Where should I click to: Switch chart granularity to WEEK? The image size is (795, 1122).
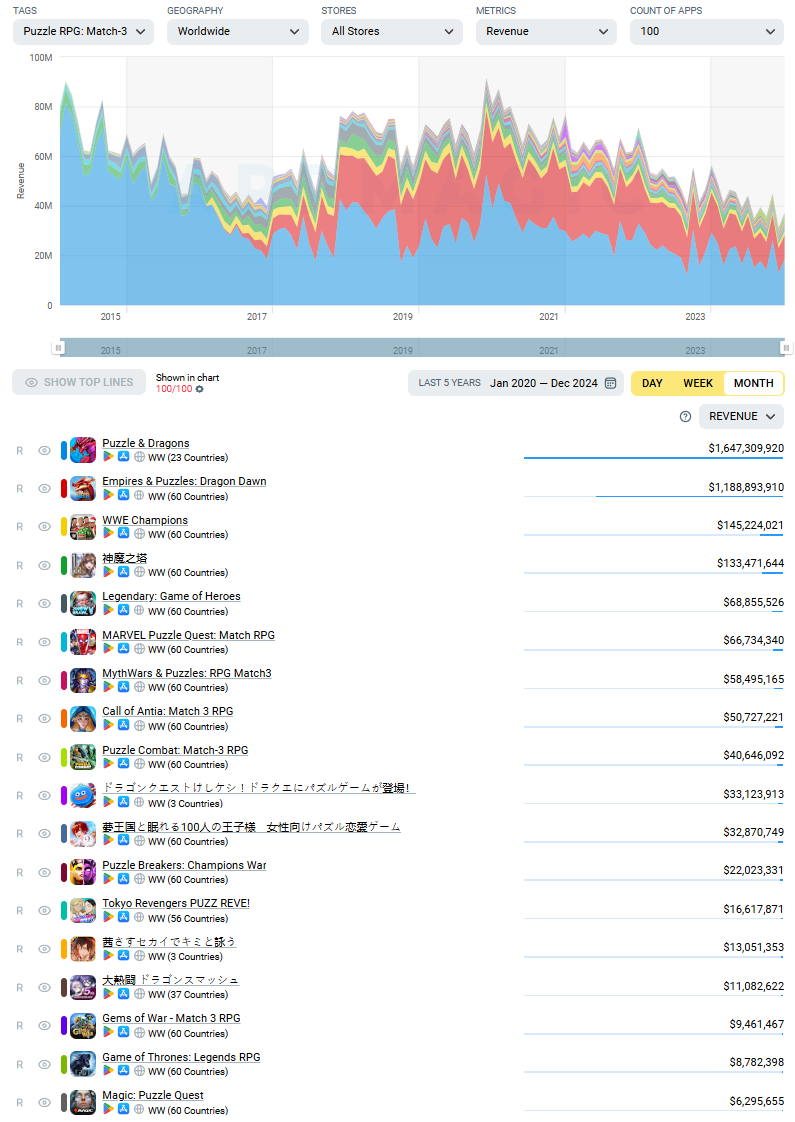point(698,384)
